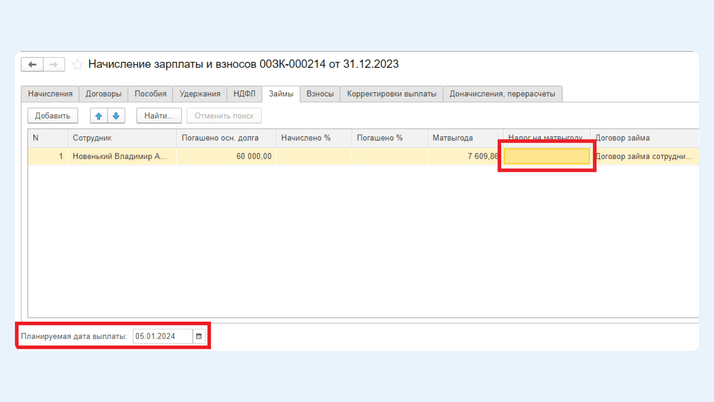Open calendar picker for planned payment date
Viewport: 714px width, 402px height.
tap(199, 336)
